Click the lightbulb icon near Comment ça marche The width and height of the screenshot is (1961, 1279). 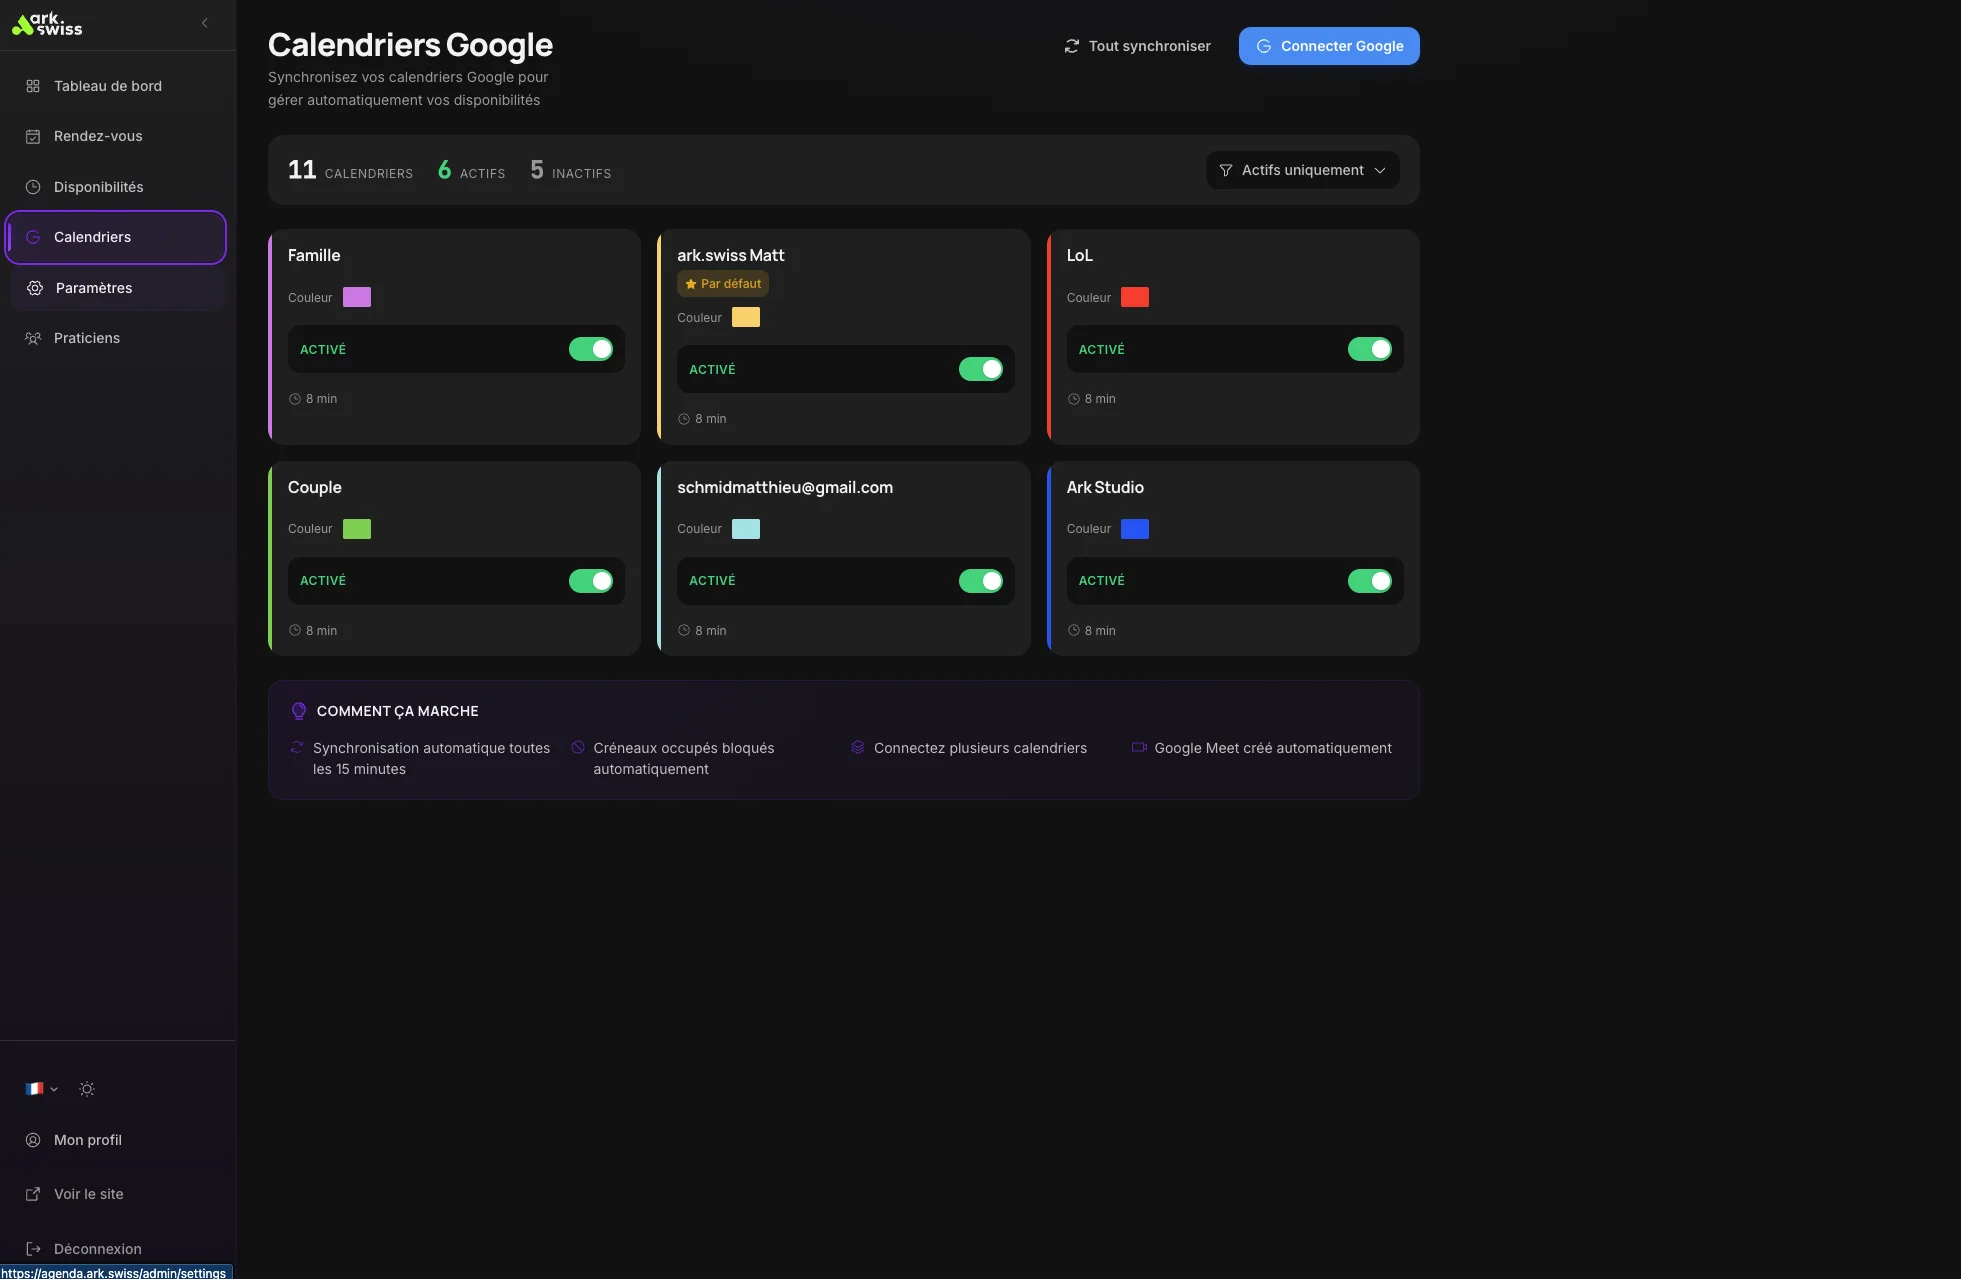(x=298, y=711)
